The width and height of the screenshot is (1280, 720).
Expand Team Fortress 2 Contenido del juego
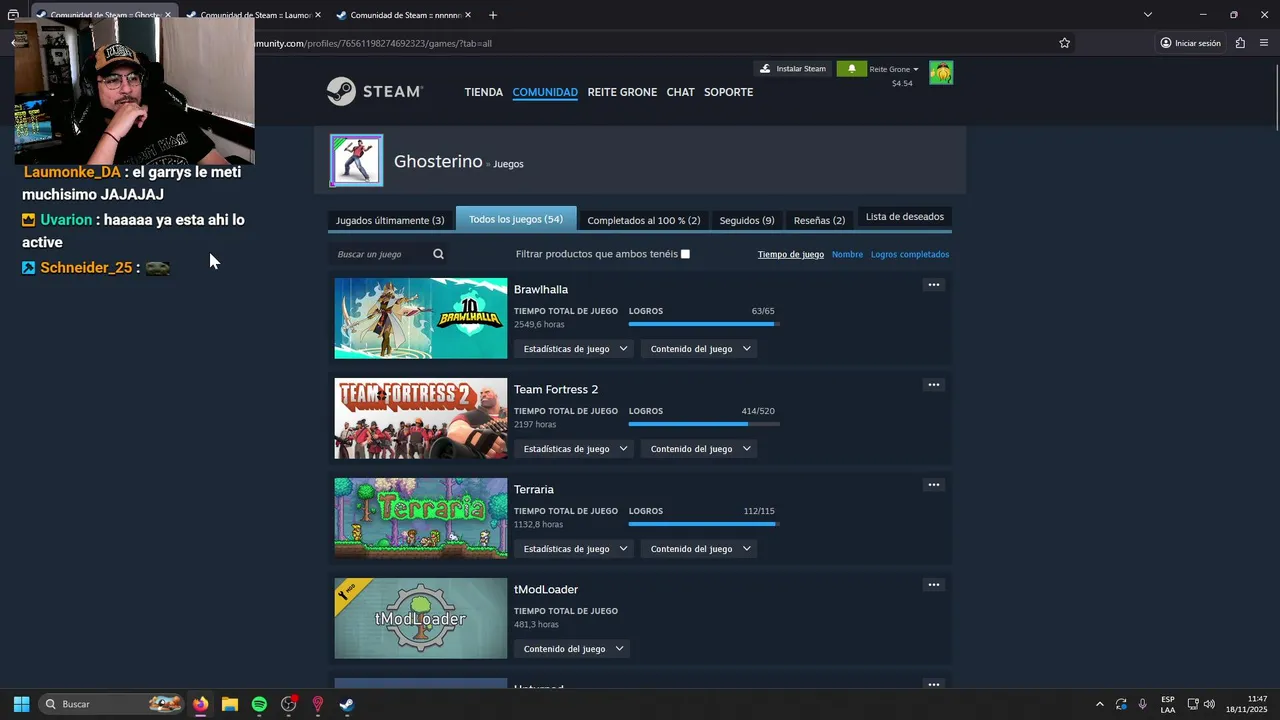[x=699, y=449]
